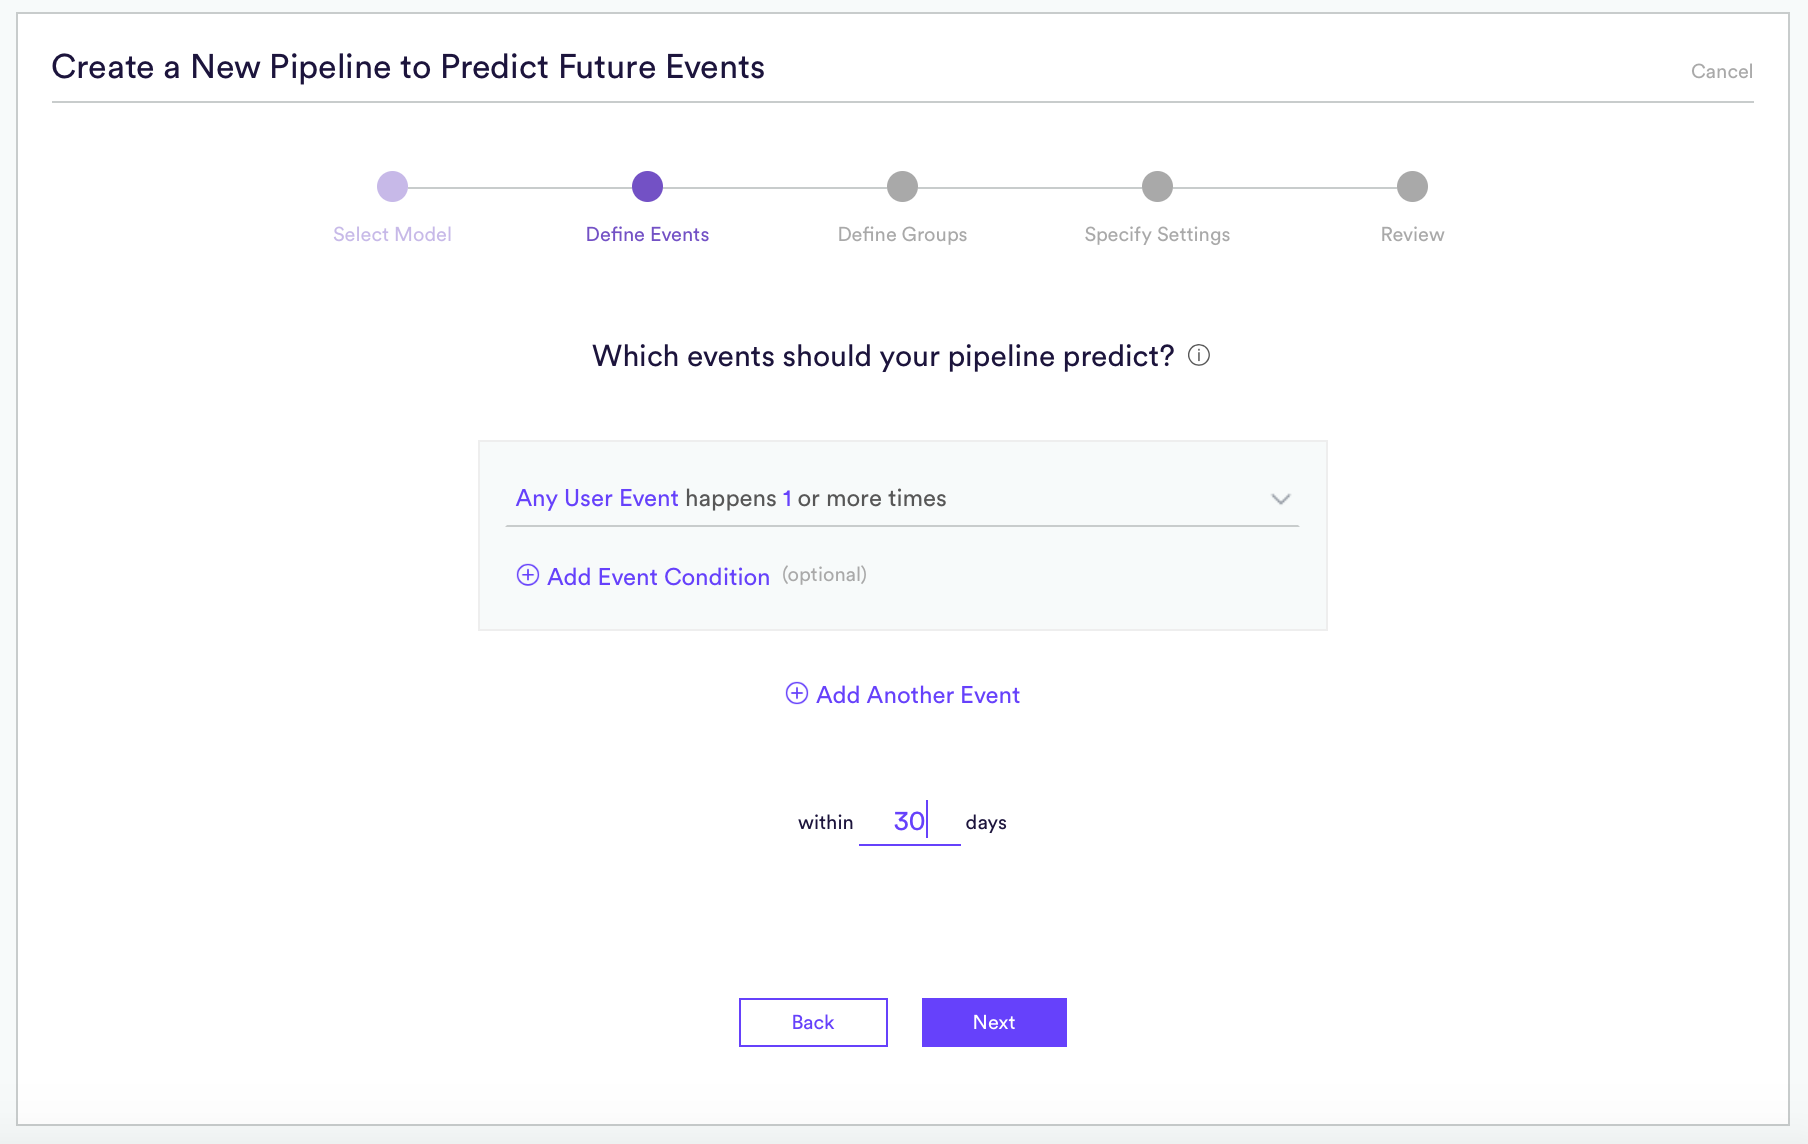Click the Back button

click(x=813, y=1022)
